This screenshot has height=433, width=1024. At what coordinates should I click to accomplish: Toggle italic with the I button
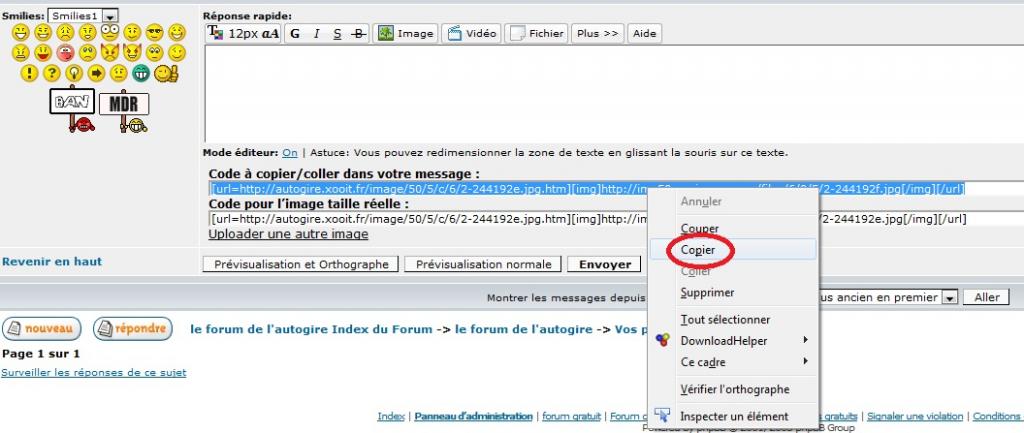point(316,34)
